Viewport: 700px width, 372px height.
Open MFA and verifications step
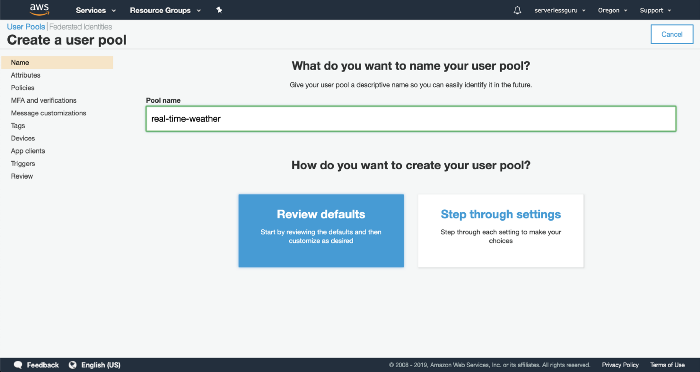43,100
